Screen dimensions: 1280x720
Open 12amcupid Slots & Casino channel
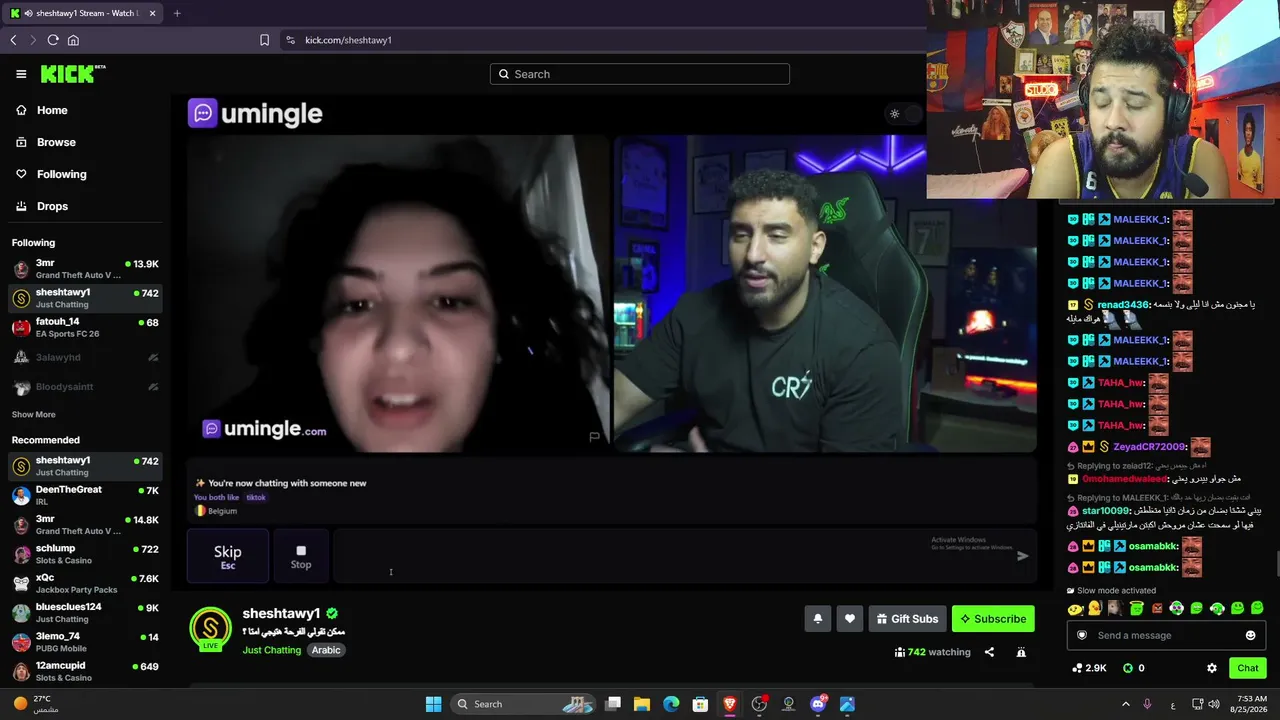[x=85, y=671]
